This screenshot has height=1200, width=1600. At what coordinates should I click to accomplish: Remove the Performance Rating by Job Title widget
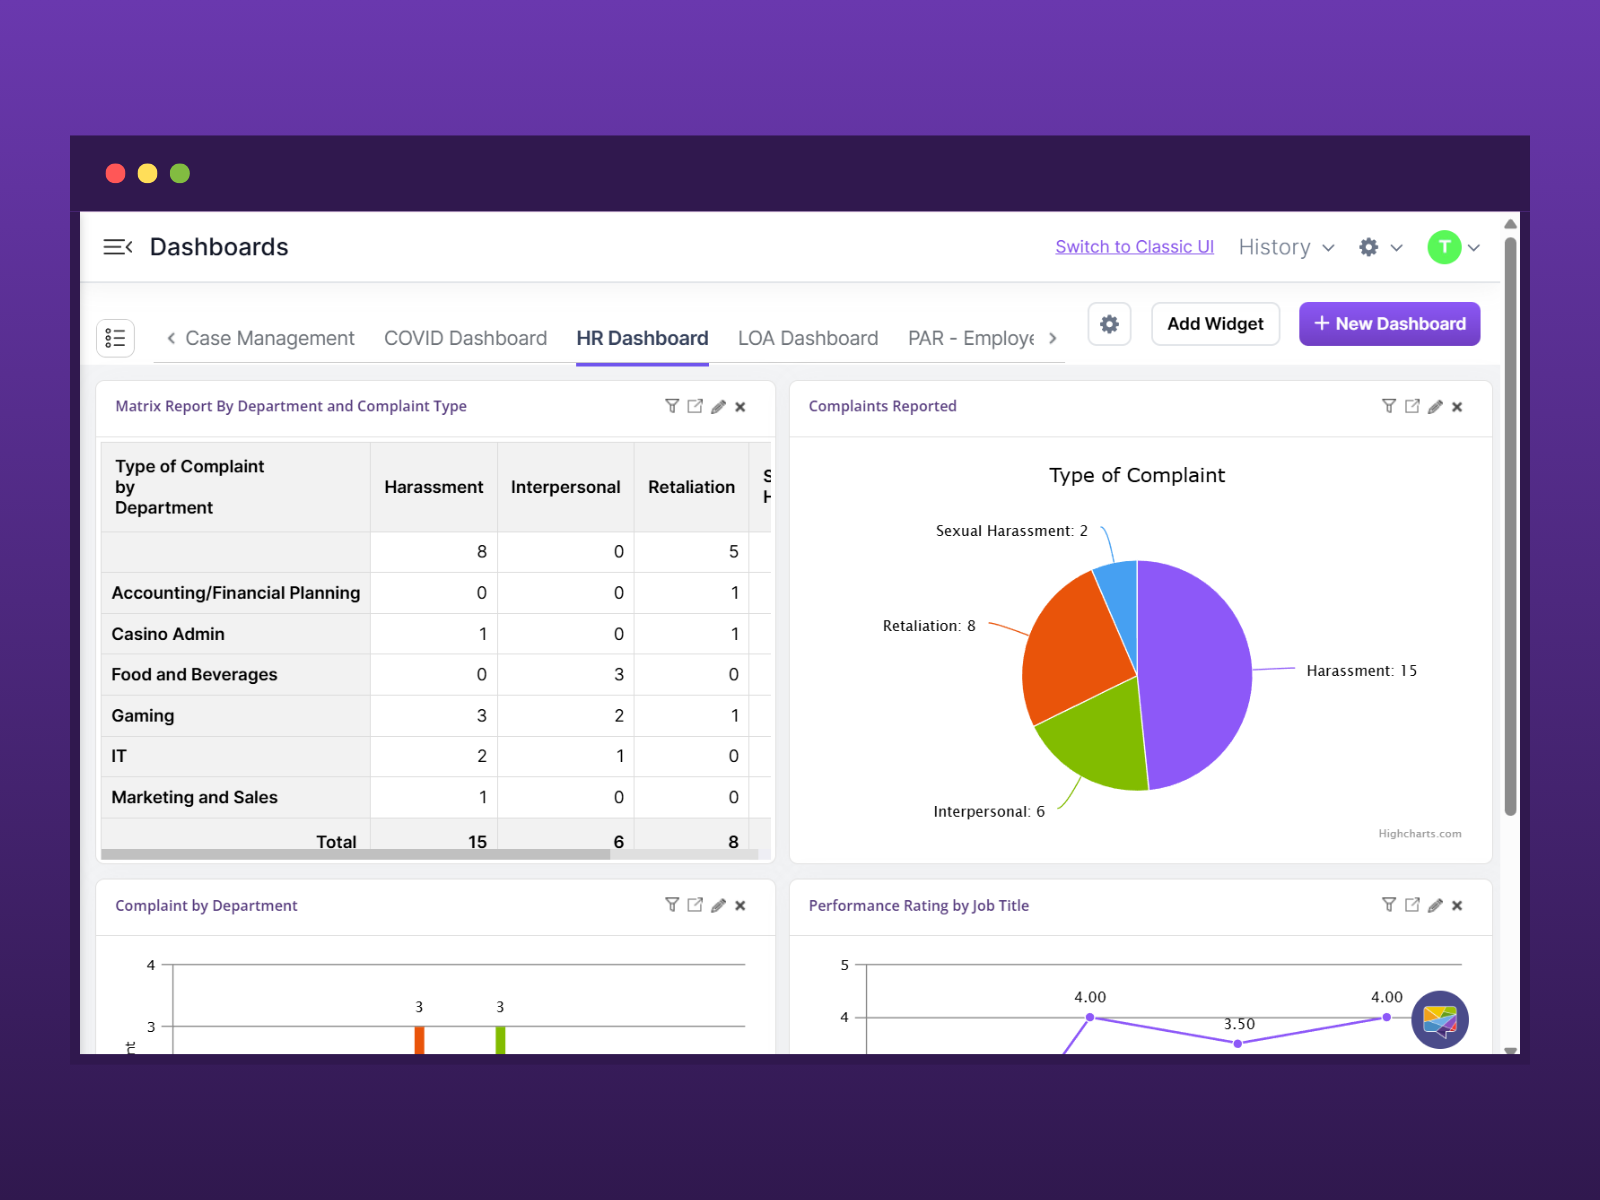pos(1457,906)
